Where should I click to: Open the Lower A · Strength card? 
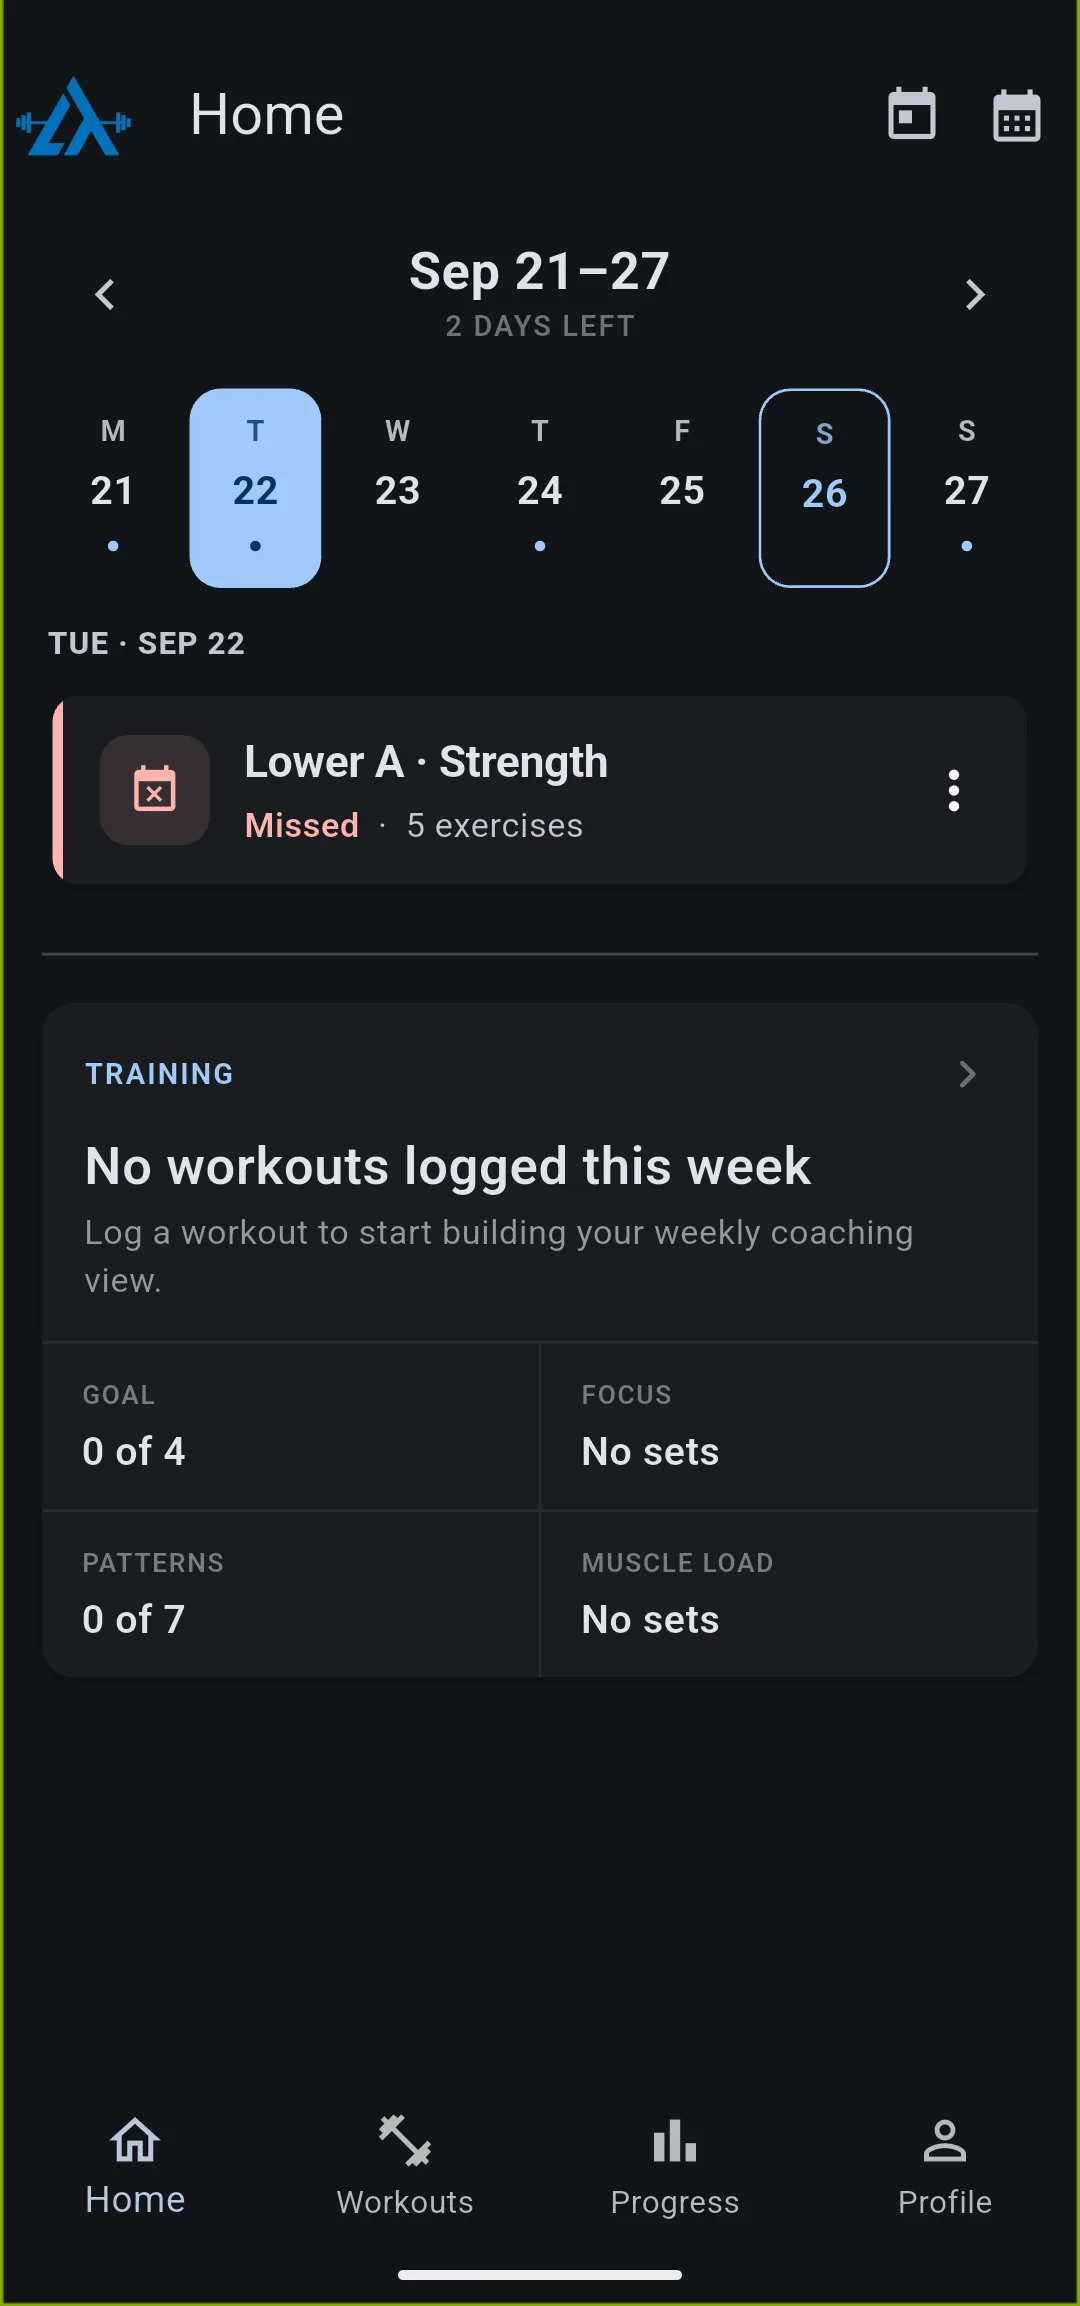click(540, 790)
